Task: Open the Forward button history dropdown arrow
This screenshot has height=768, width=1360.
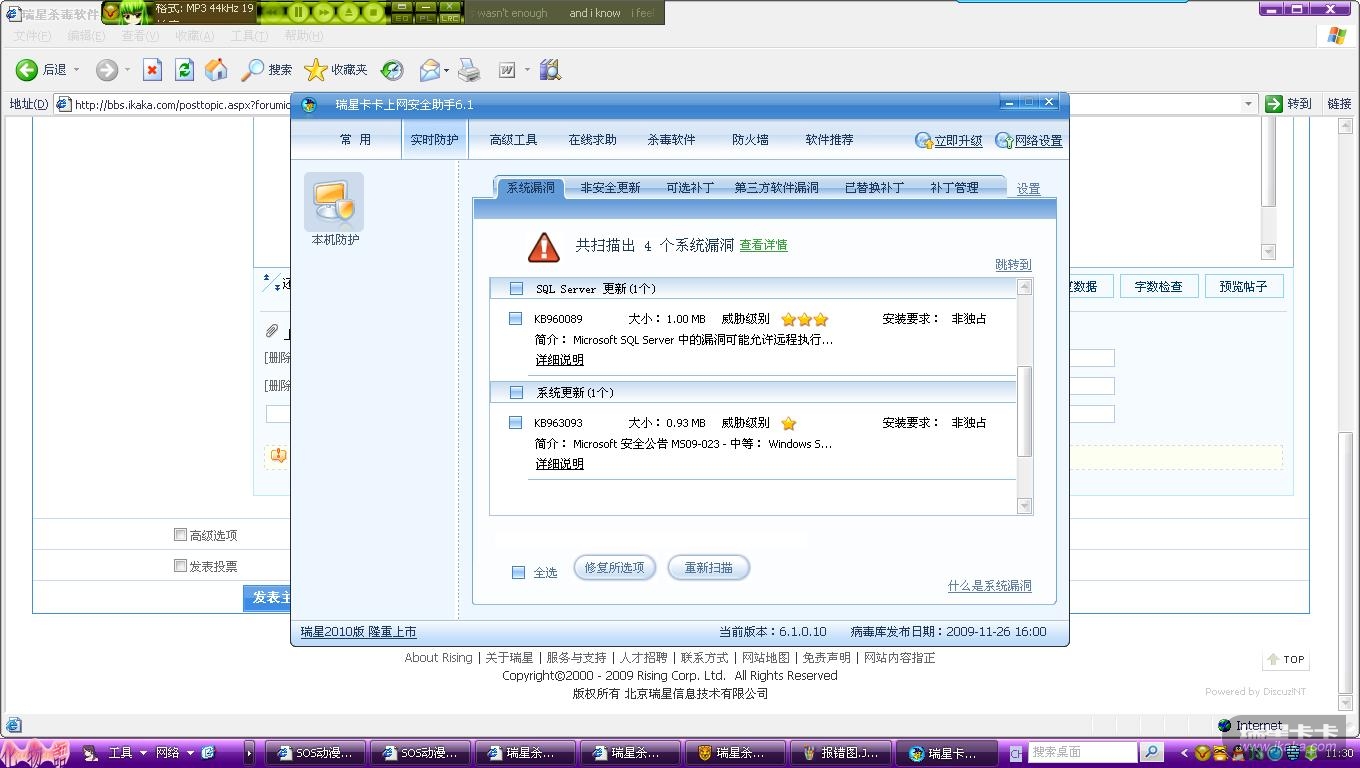Action: [x=127, y=70]
